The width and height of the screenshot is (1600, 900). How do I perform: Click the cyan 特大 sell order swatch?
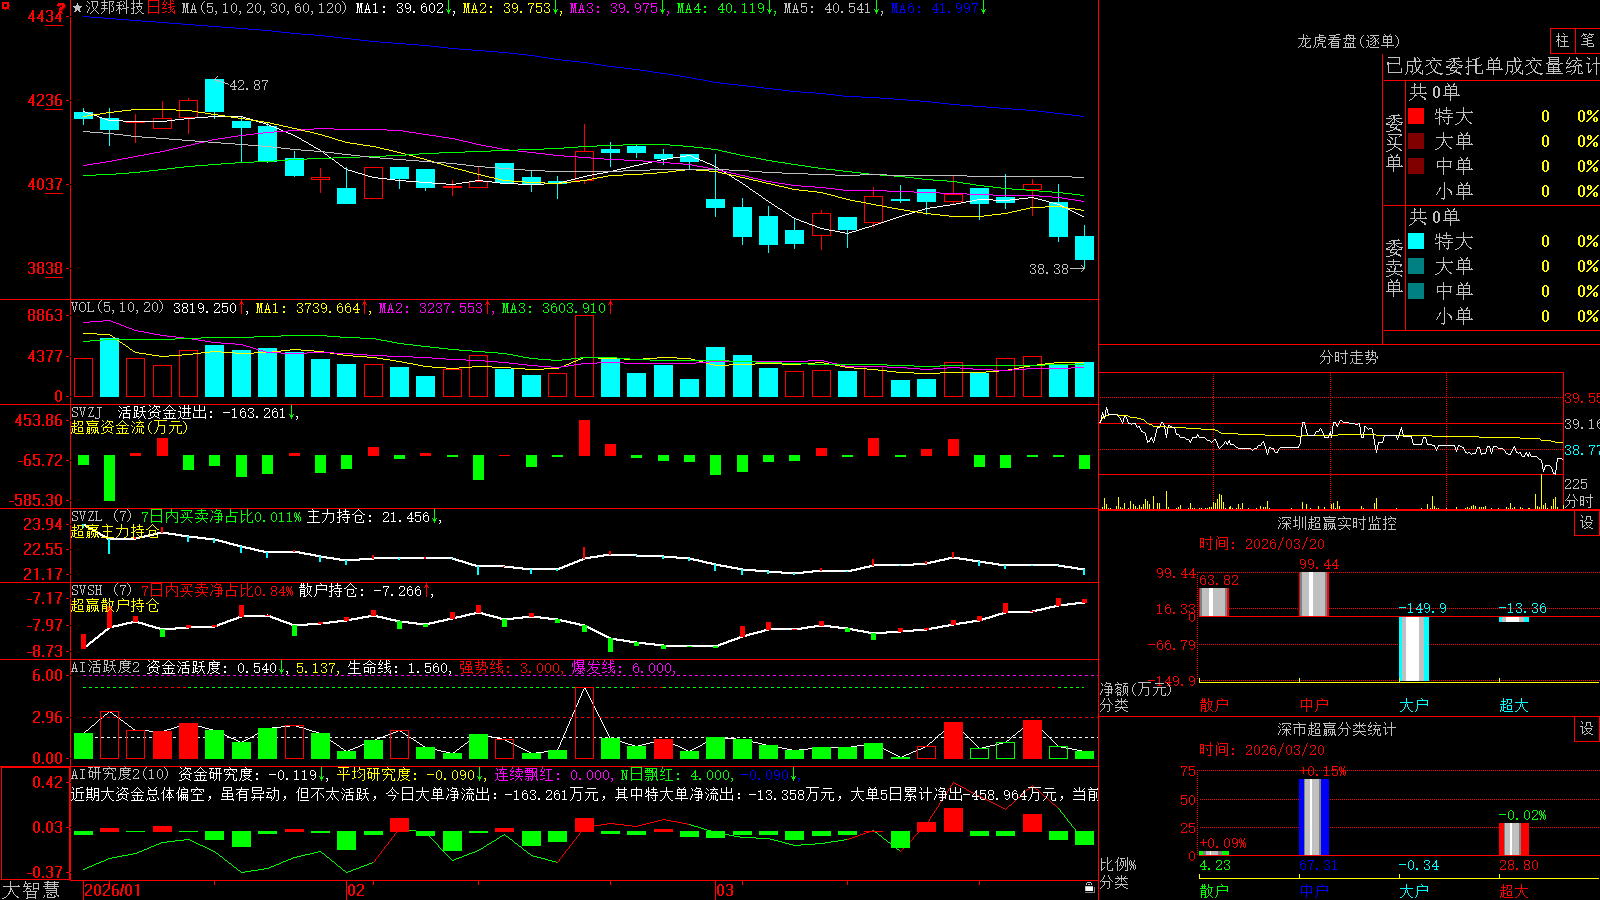coord(1416,241)
